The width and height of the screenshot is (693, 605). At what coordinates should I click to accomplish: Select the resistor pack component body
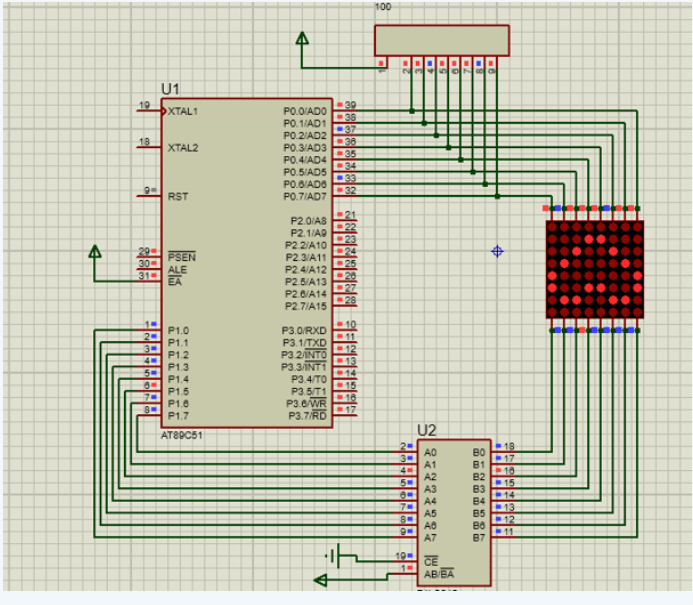[442, 41]
